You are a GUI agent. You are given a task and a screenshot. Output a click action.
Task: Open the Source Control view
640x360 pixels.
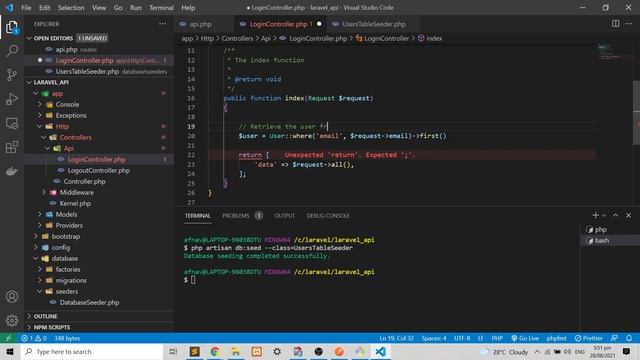[x=12, y=75]
